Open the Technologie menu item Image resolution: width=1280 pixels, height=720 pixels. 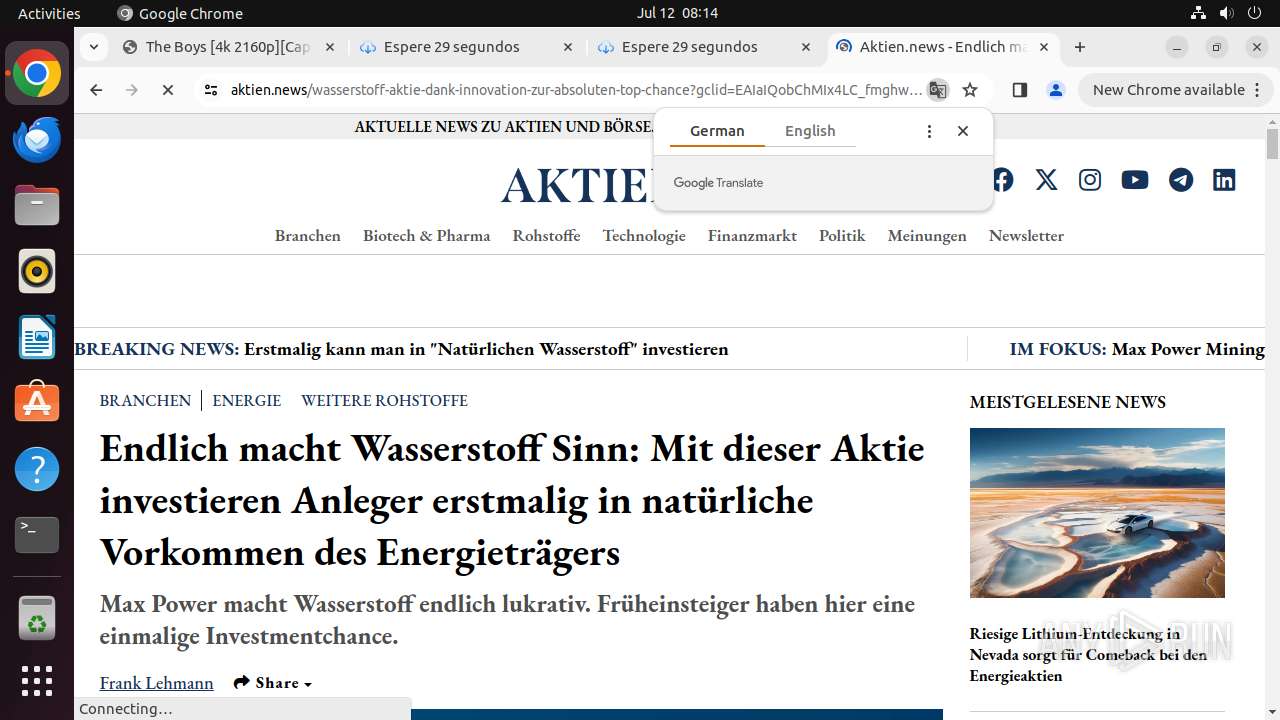point(644,236)
